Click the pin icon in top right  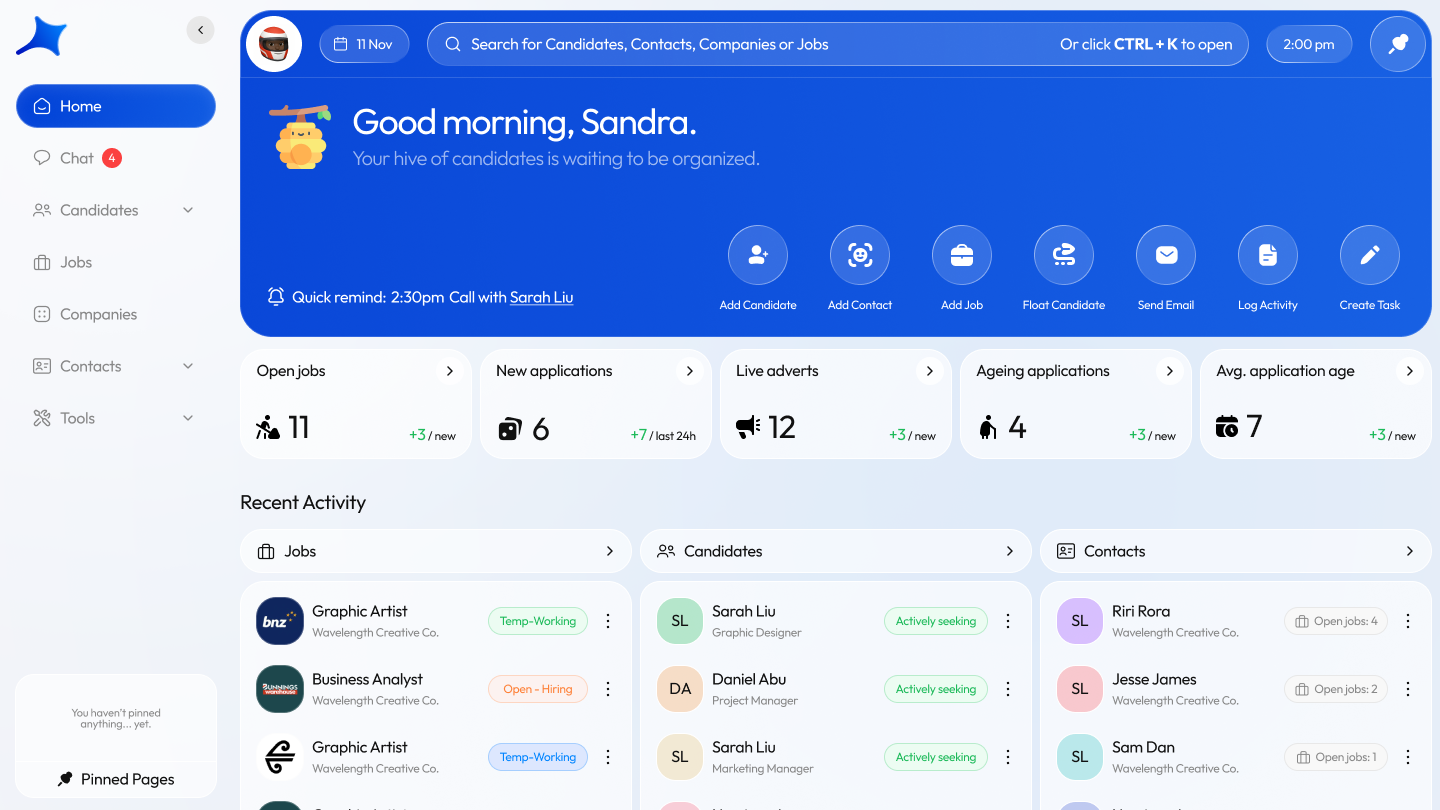tap(1398, 44)
